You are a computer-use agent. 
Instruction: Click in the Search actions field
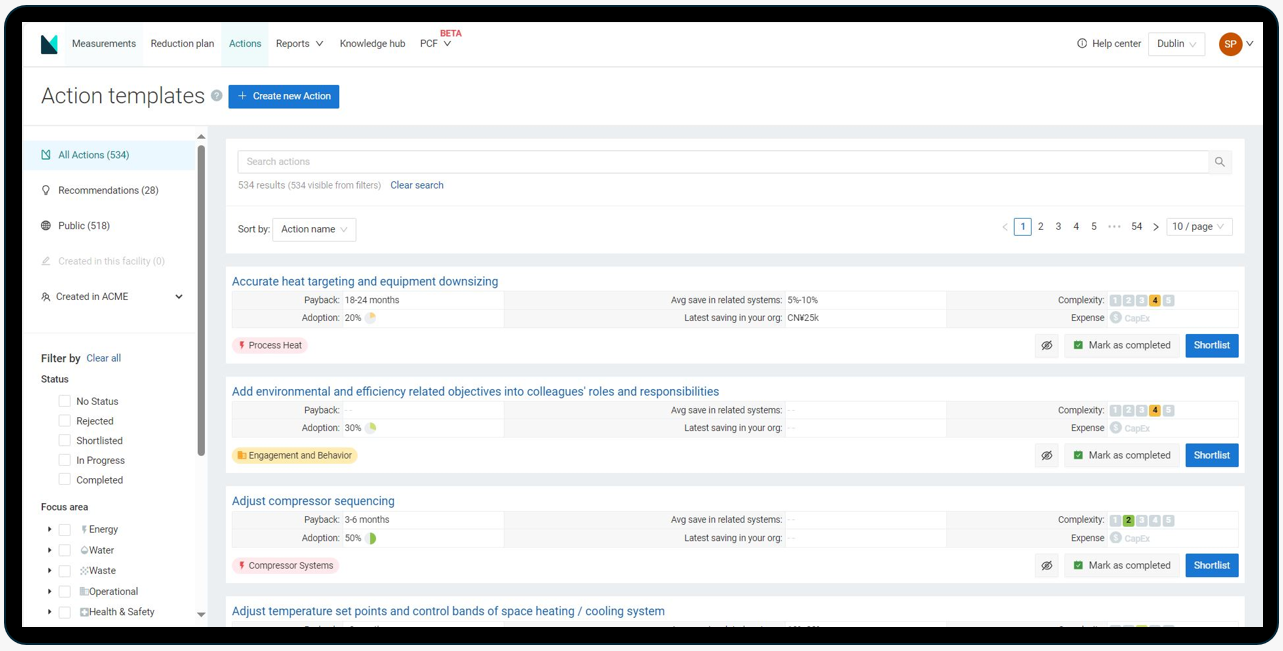(720, 162)
